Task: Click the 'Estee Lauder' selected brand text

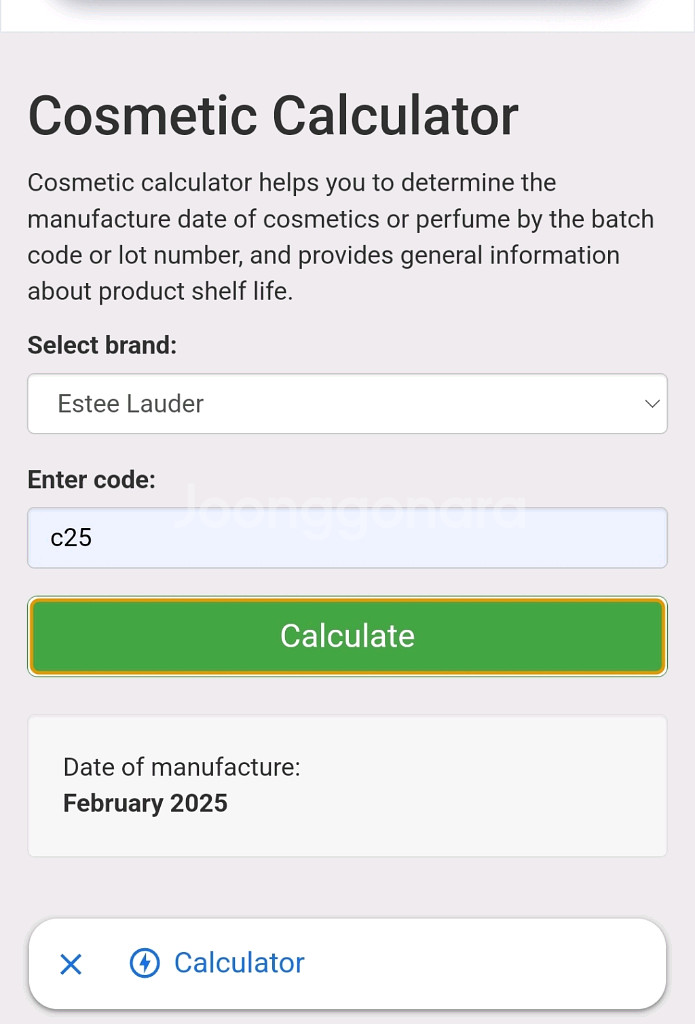Action: tap(131, 404)
